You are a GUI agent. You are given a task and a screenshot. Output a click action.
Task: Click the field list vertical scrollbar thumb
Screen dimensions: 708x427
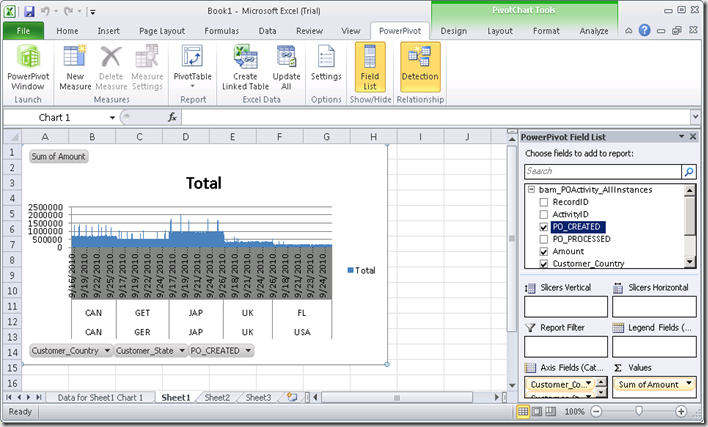click(689, 215)
